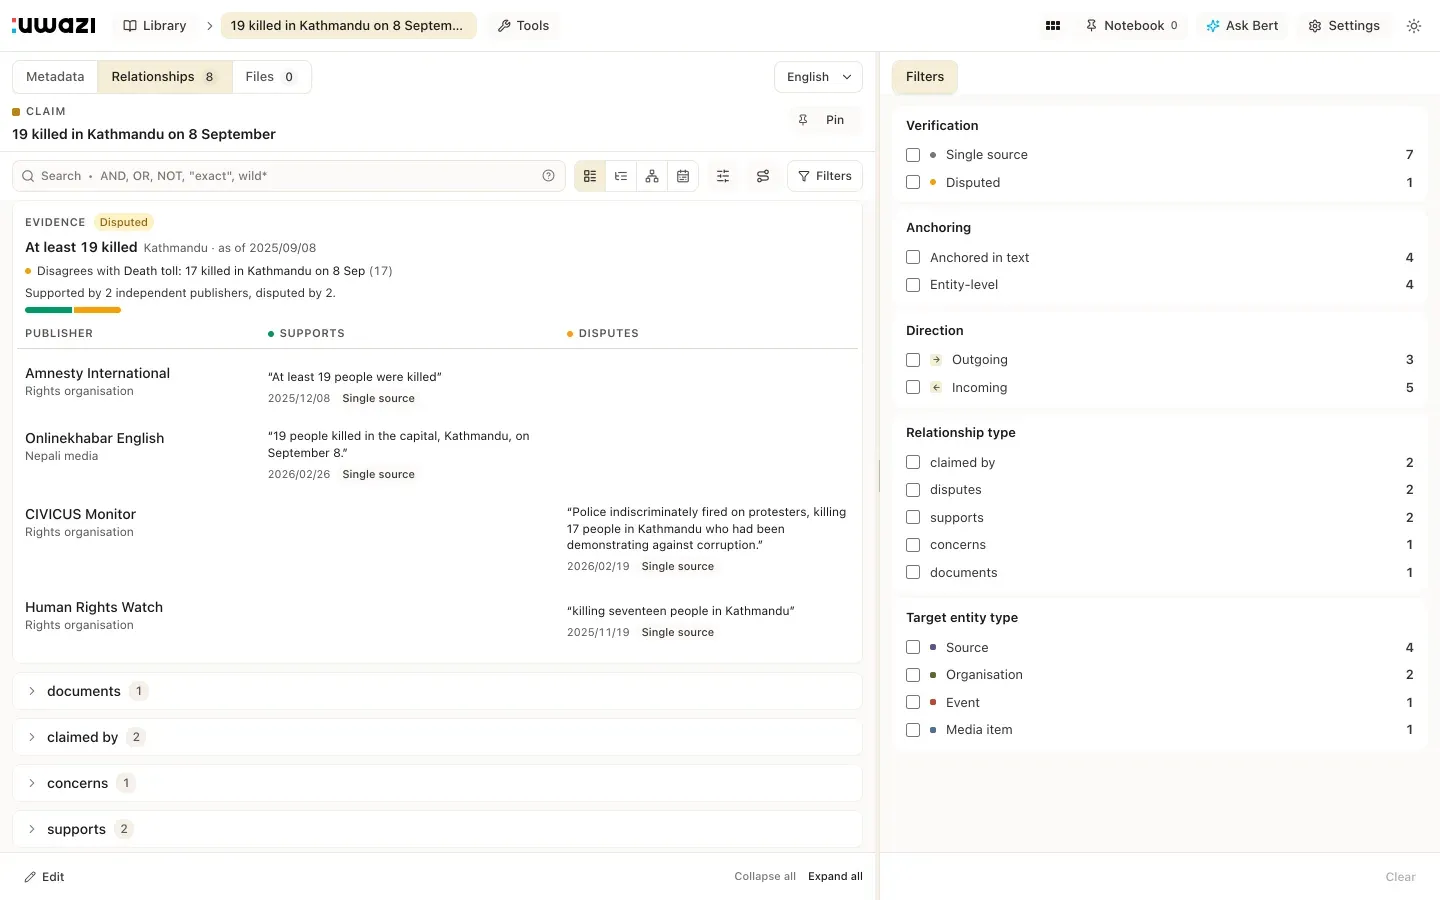Viewport: 1440px width, 900px height.
Task: Switch to the calendar timeline view icon
Action: click(683, 176)
